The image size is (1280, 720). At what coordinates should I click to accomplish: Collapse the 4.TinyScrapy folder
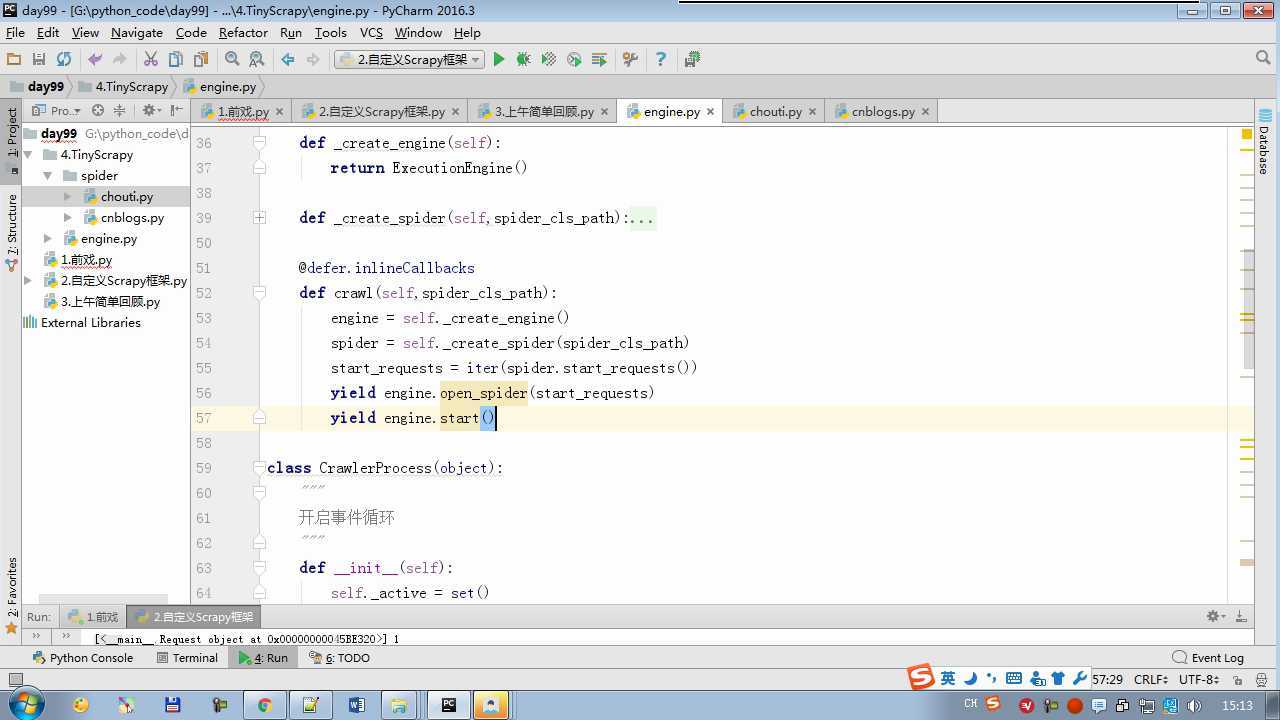click(28, 155)
